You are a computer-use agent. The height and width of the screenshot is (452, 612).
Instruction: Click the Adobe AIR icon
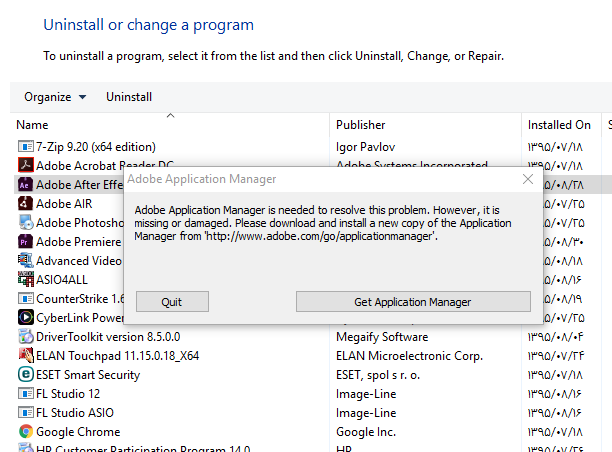(26, 203)
